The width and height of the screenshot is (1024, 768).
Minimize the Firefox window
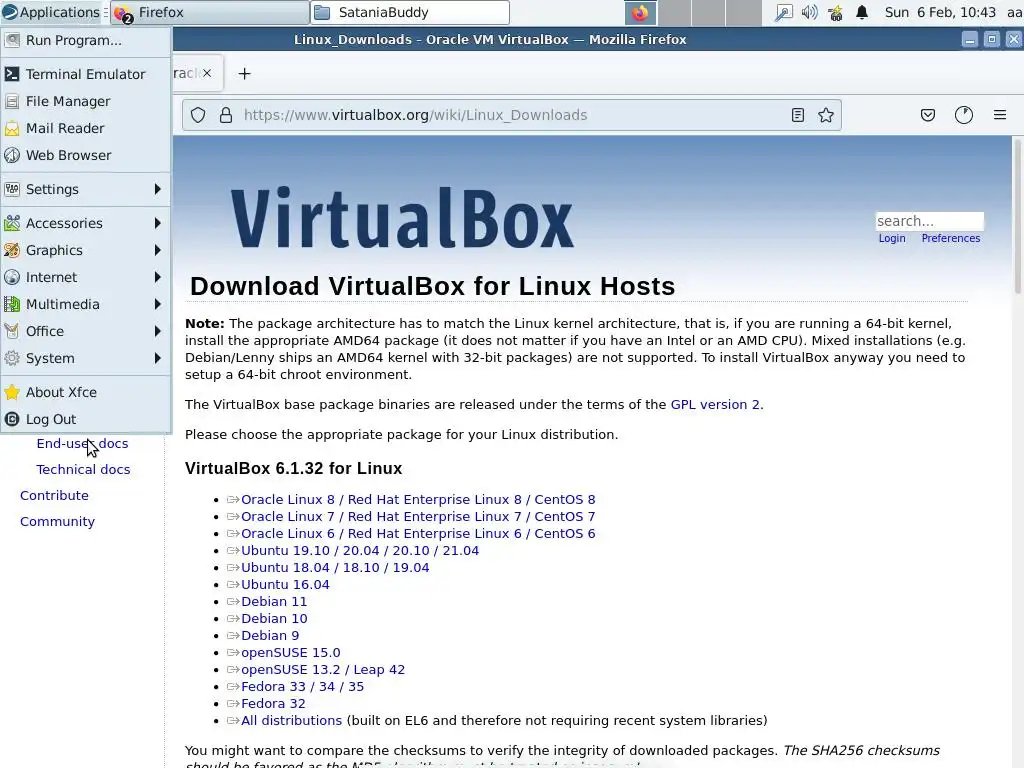click(970, 40)
